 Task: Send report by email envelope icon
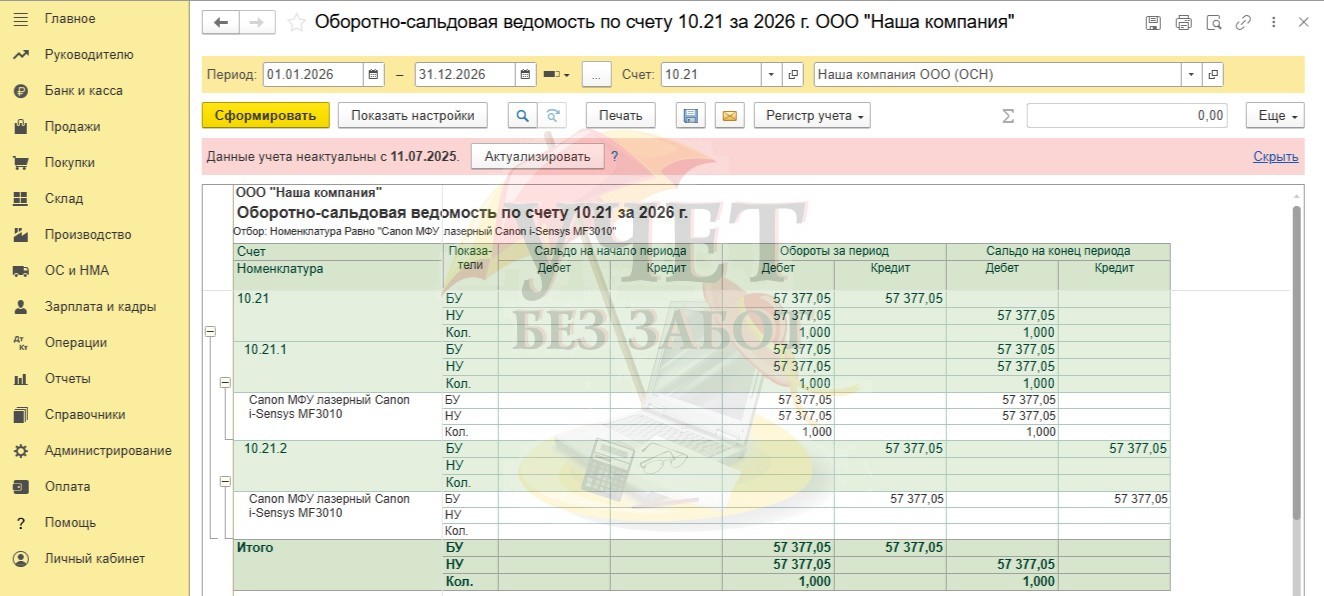click(729, 116)
